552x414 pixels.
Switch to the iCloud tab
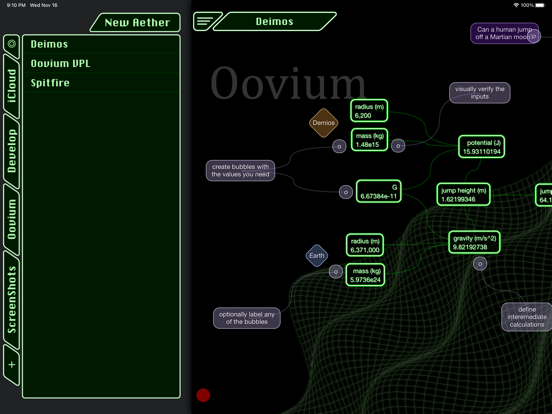point(12,86)
